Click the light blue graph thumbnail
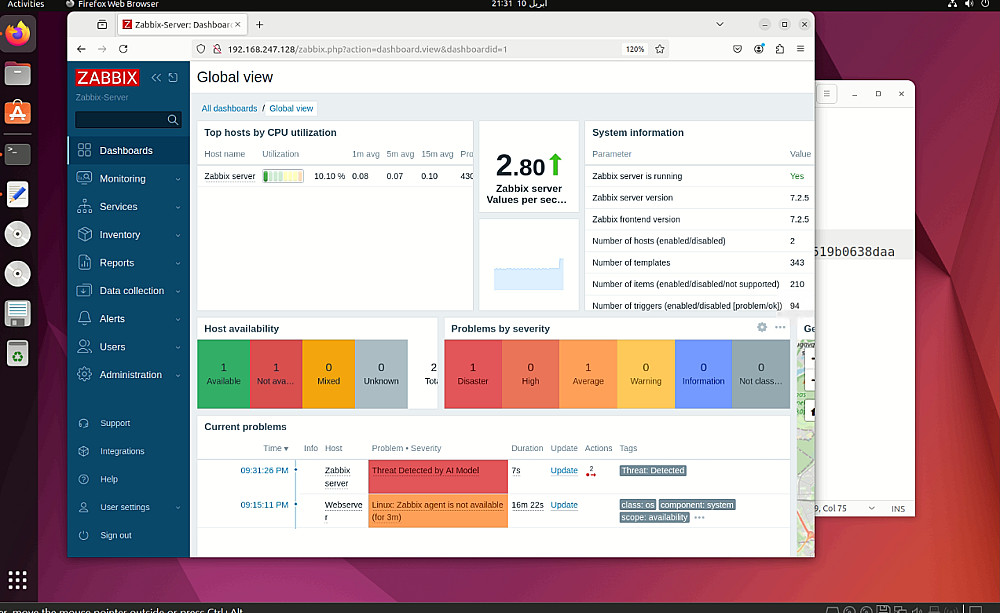 pos(529,273)
